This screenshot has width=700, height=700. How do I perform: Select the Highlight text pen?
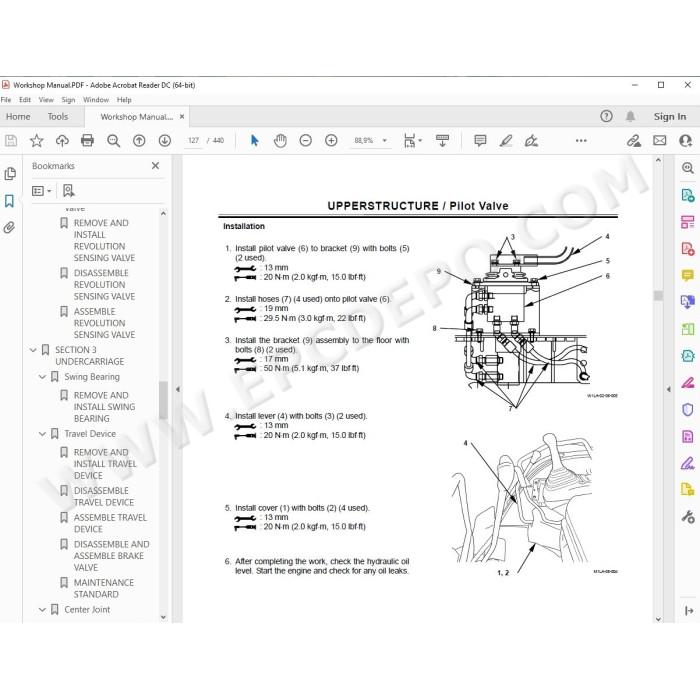point(506,141)
